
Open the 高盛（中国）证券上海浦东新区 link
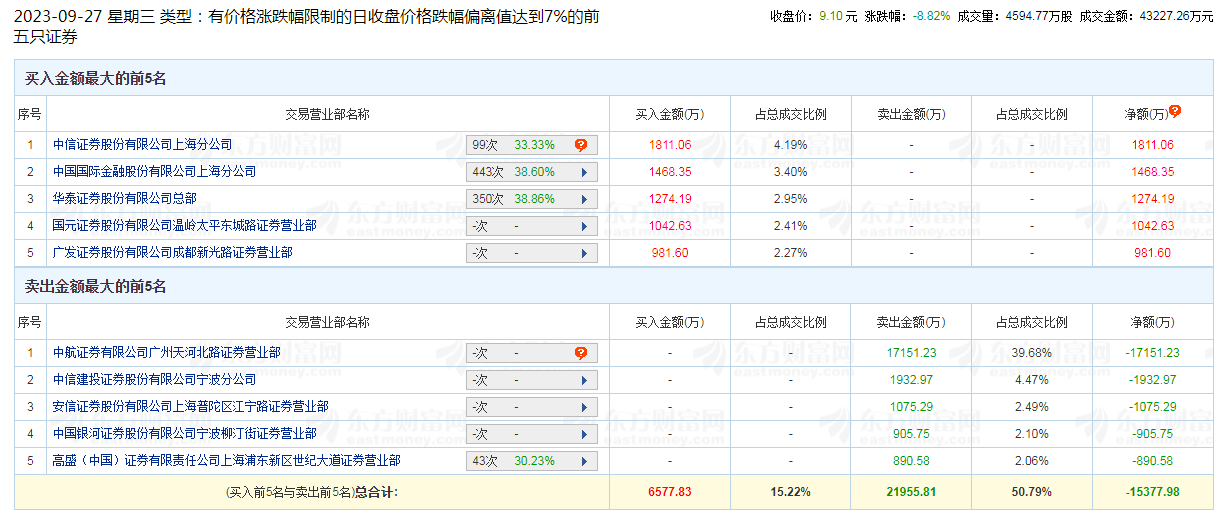click(226, 461)
